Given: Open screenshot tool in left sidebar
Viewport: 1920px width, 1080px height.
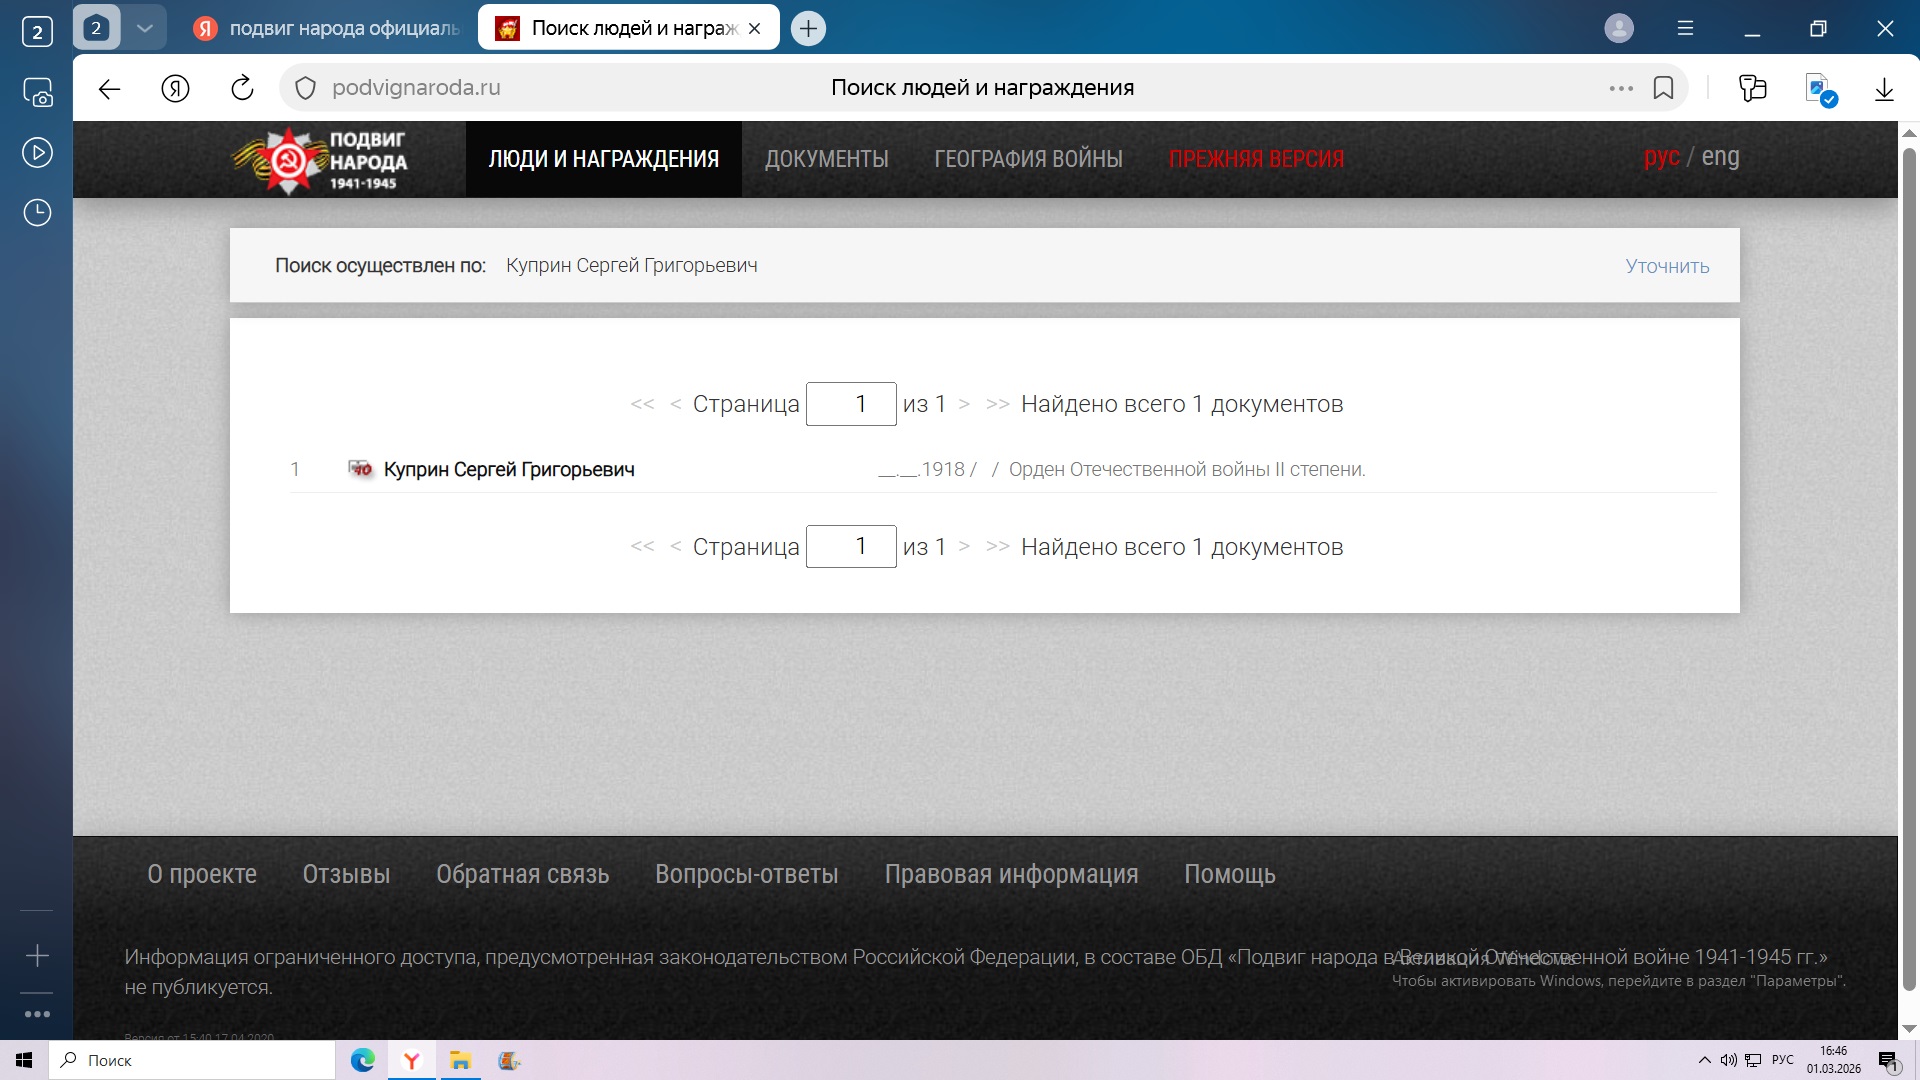Looking at the screenshot, I should [37, 93].
